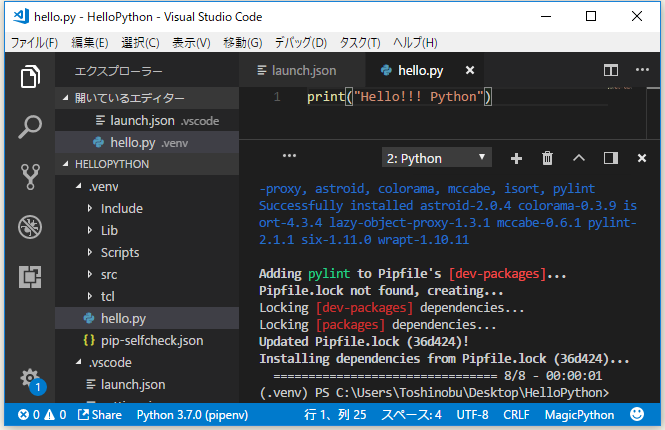665x430 pixels.
Task: Click the split editor icon
Action: [611, 70]
